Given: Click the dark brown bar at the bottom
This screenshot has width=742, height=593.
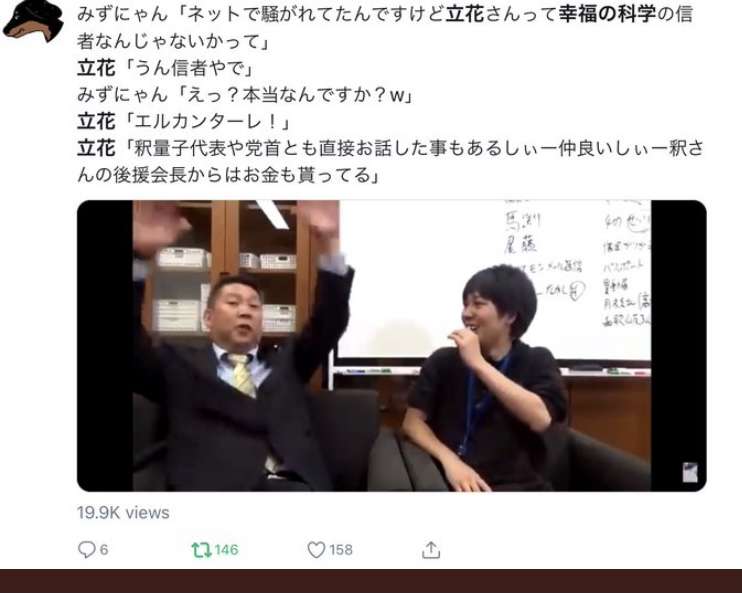Looking at the screenshot, I should point(371,581).
